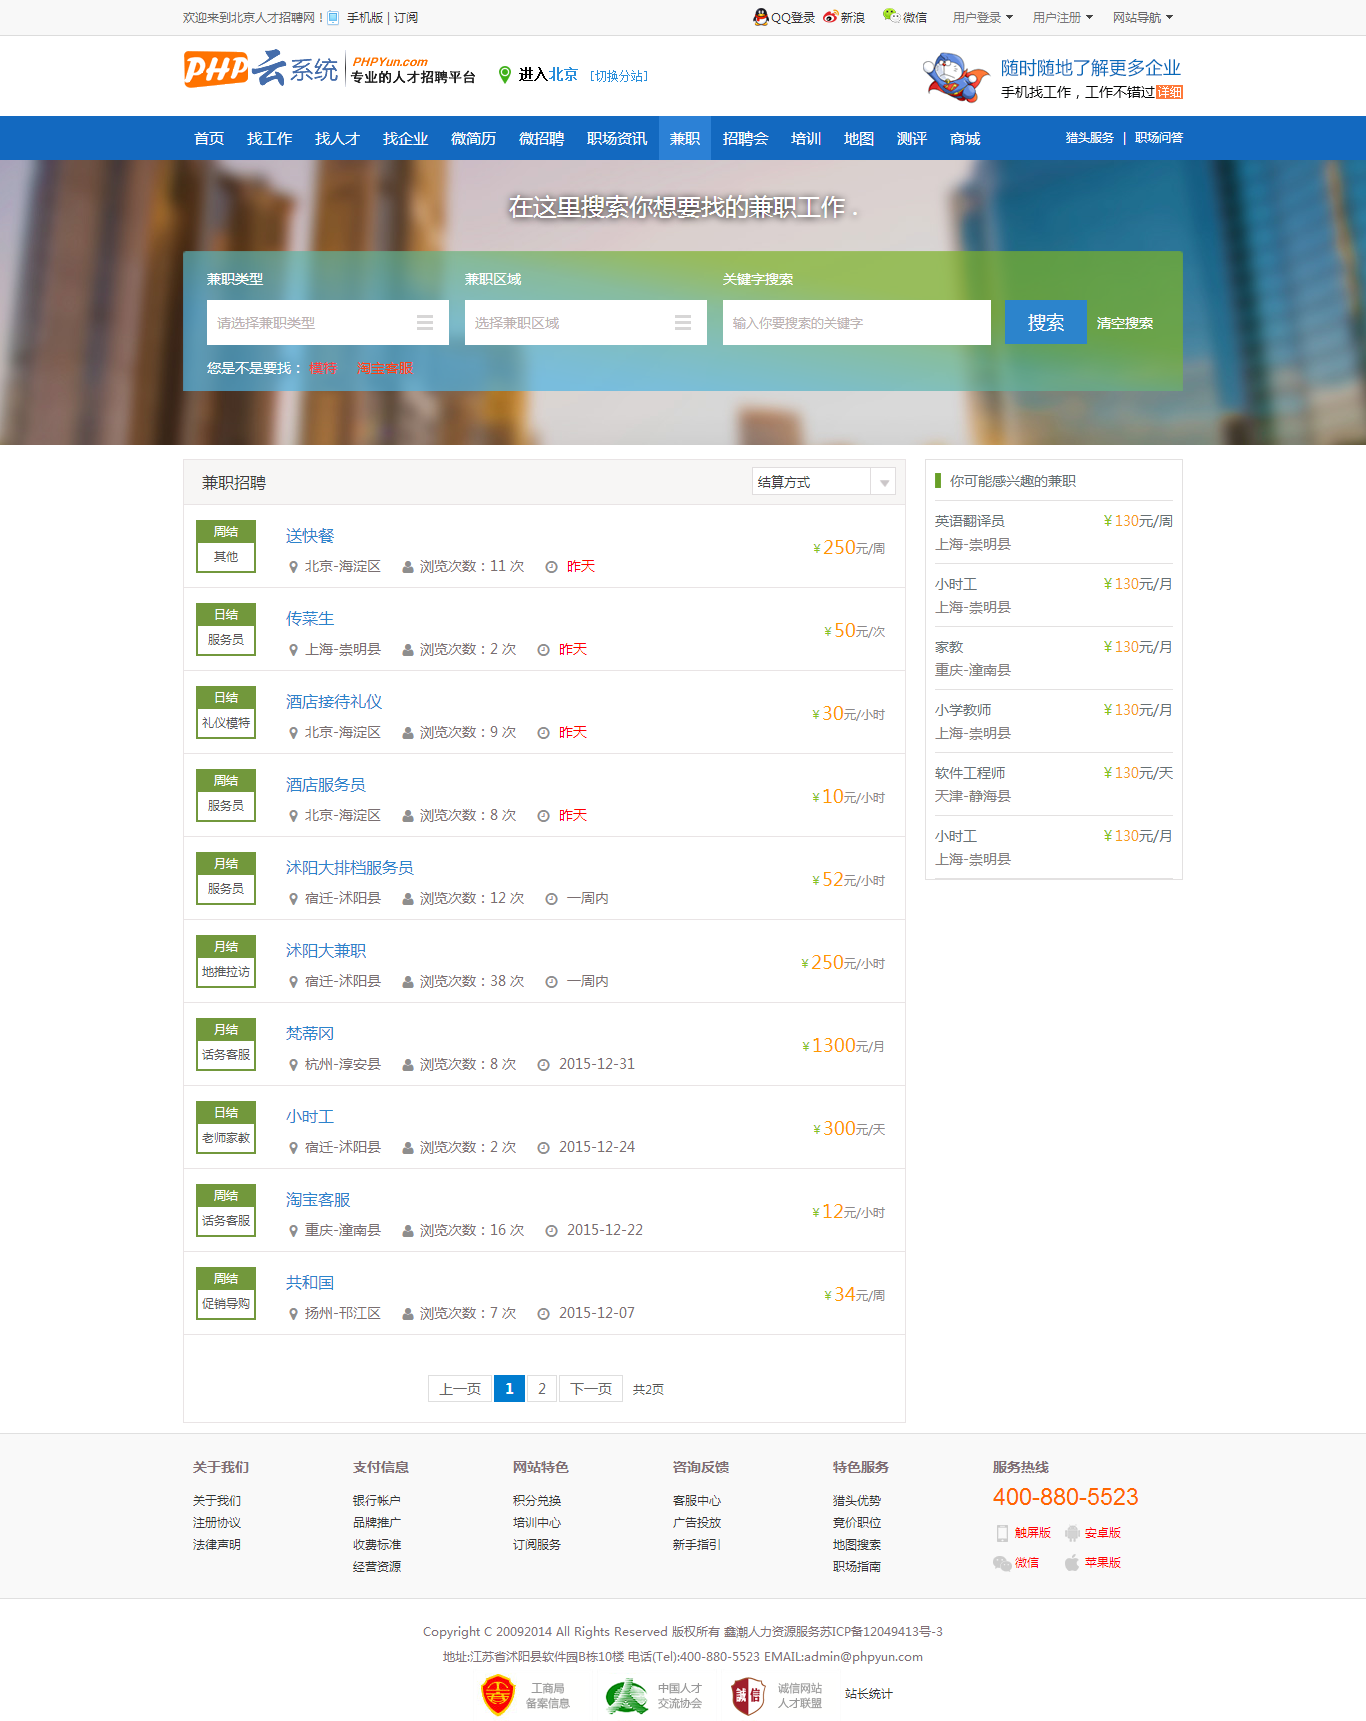
Task: Click the blue 搜索 button
Action: (1046, 322)
